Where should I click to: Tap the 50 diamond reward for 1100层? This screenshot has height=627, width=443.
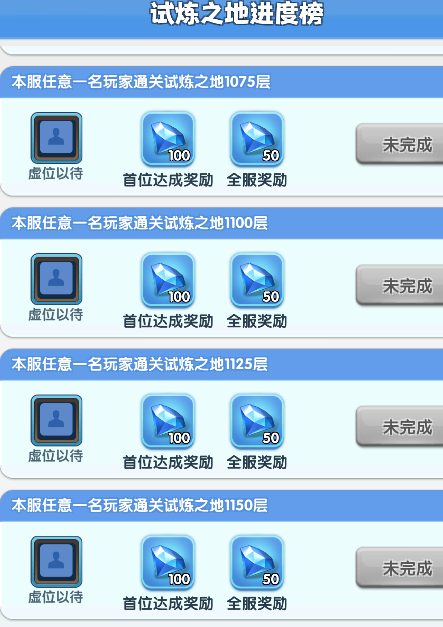[x=257, y=280]
